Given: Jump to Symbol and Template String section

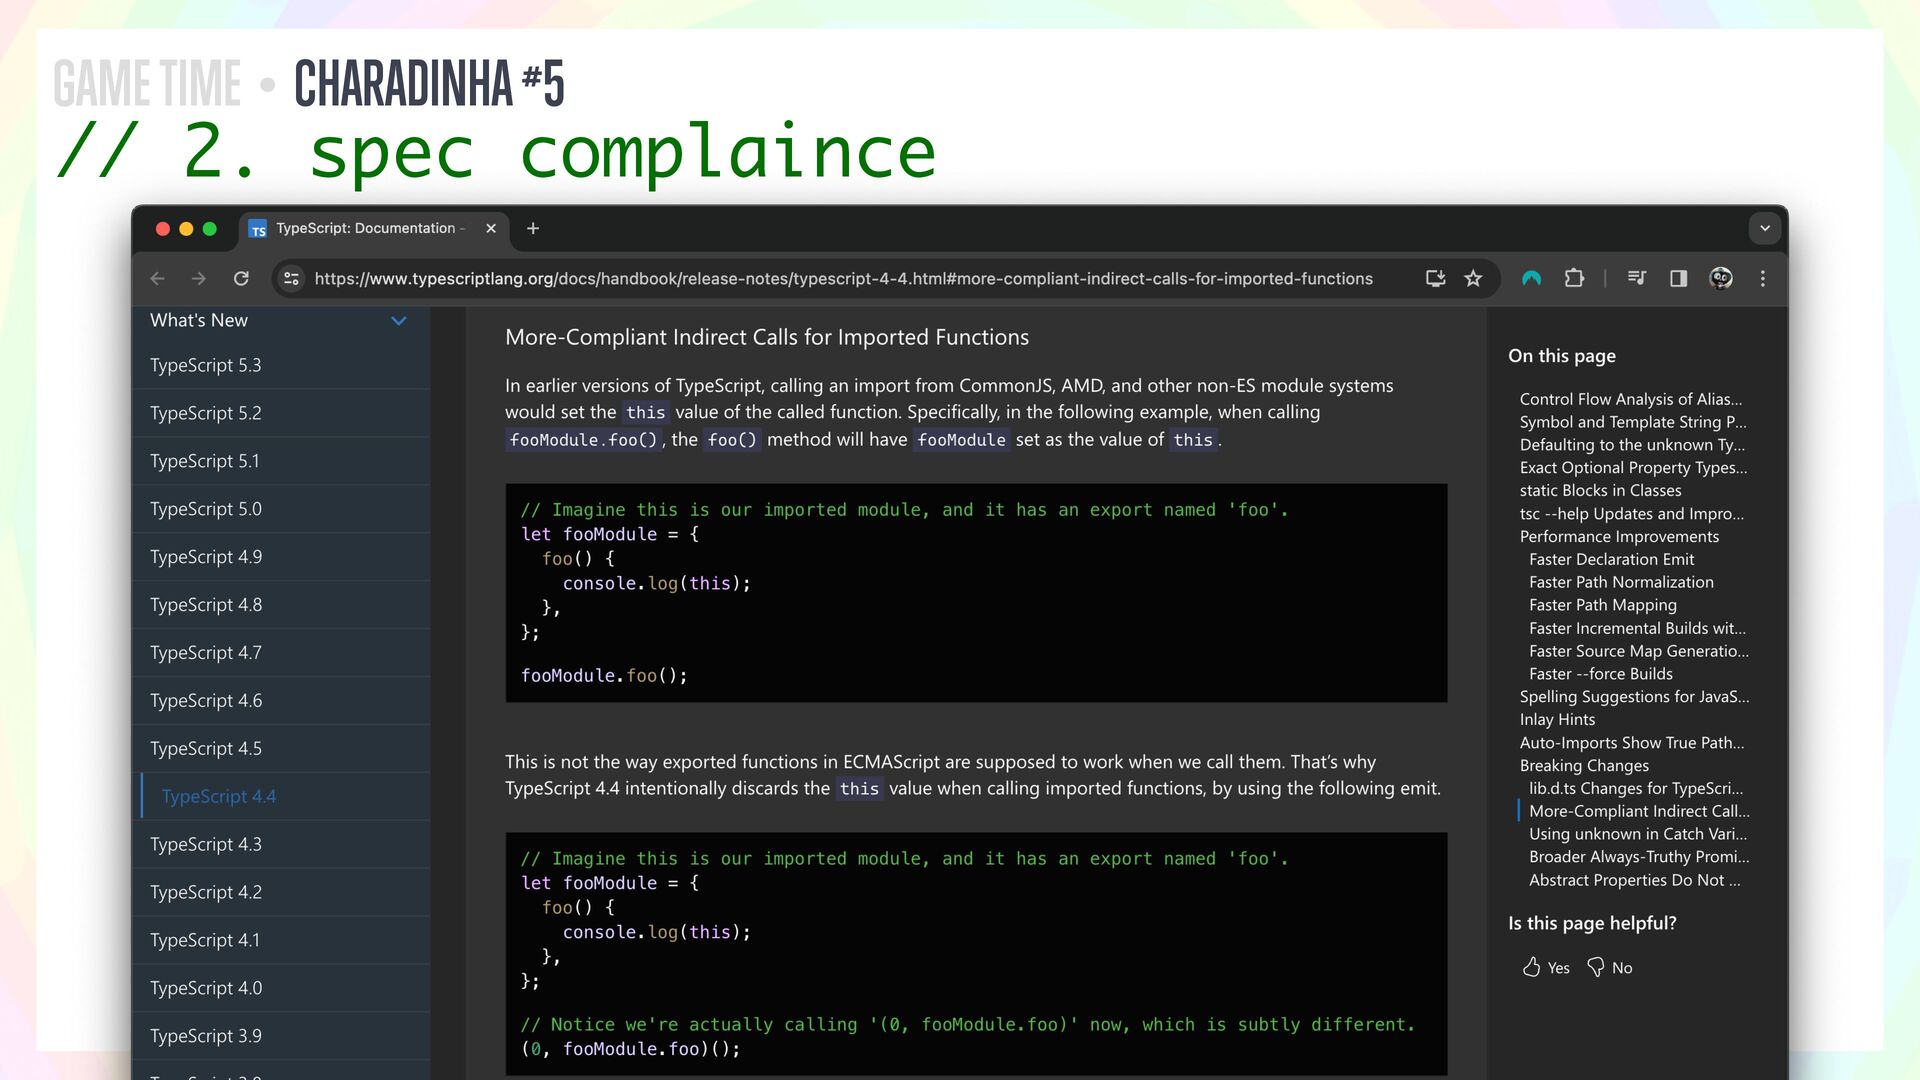Looking at the screenshot, I should [1633, 422].
